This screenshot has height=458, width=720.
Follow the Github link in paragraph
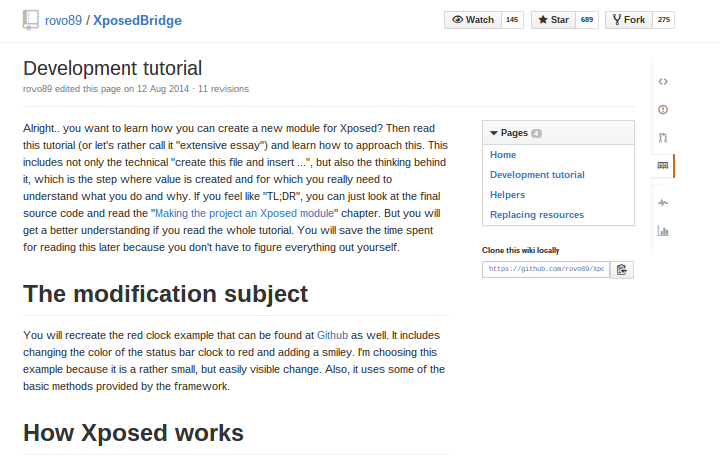point(332,335)
